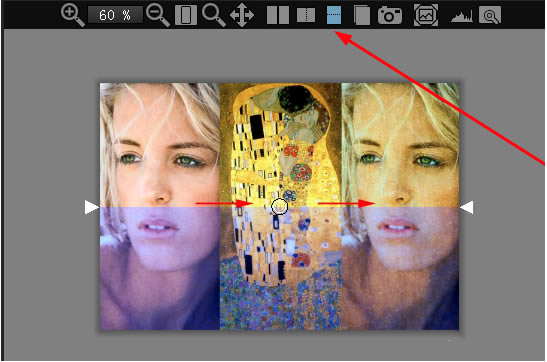
Task: Toggle the highlighted horizontal split preview
Action: [x=334, y=15]
